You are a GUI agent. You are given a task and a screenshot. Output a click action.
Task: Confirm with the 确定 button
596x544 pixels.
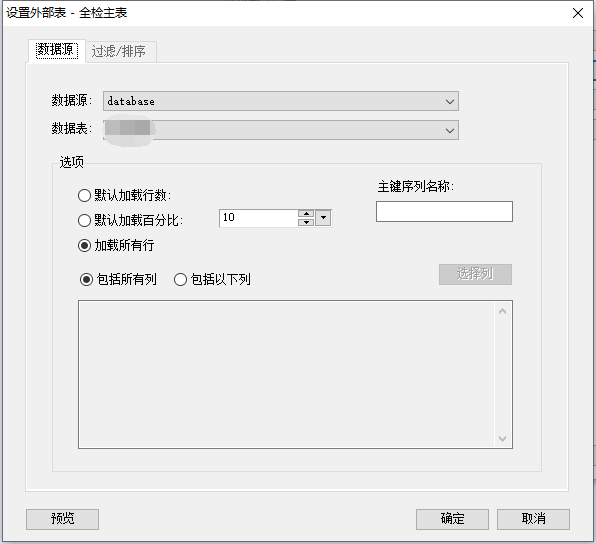(x=452, y=519)
